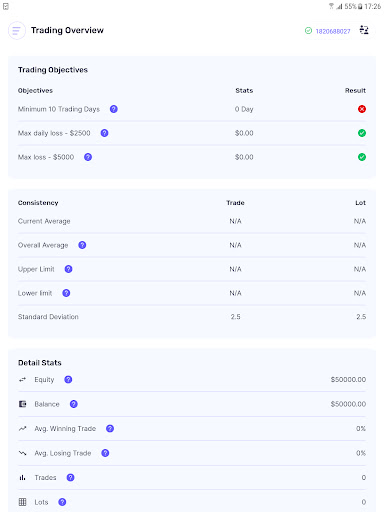Tap the switch account icon
This screenshot has width=384, height=512.
tap(364, 30)
